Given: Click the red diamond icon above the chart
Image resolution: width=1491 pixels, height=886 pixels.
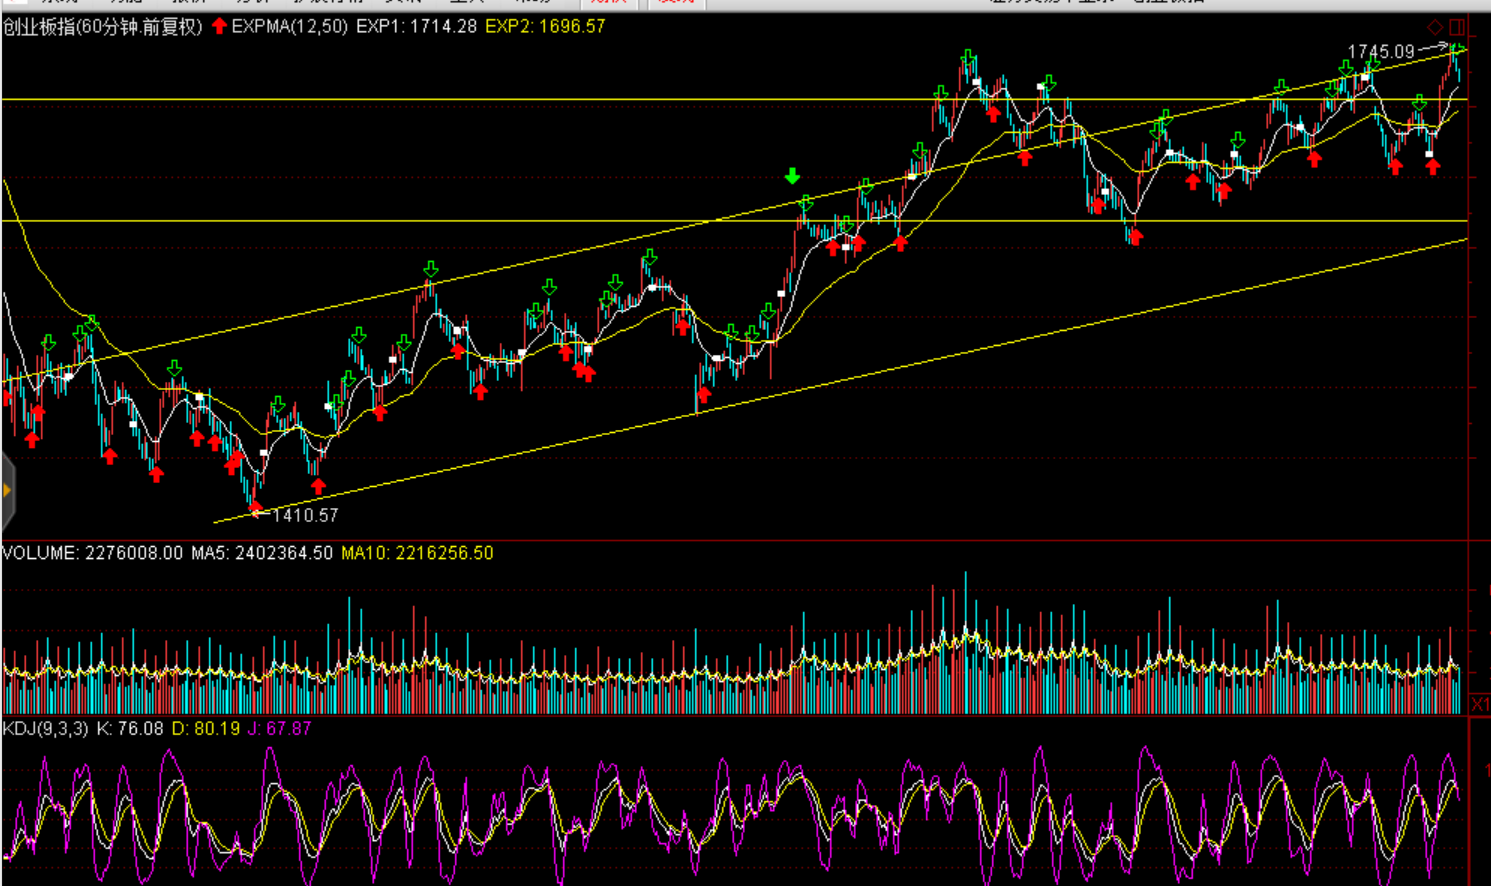Looking at the screenshot, I should pos(1435,27).
